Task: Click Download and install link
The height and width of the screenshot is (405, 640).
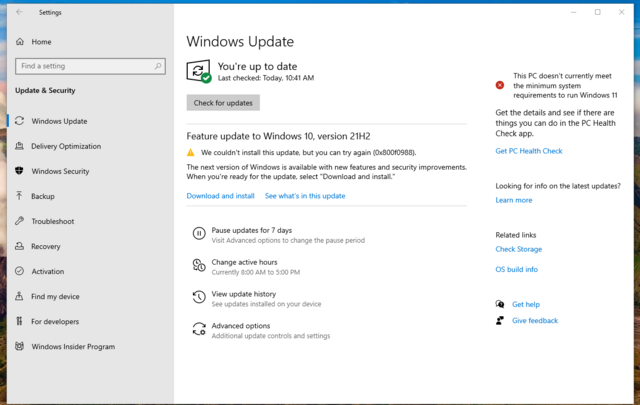Action: pyautogui.click(x=220, y=196)
